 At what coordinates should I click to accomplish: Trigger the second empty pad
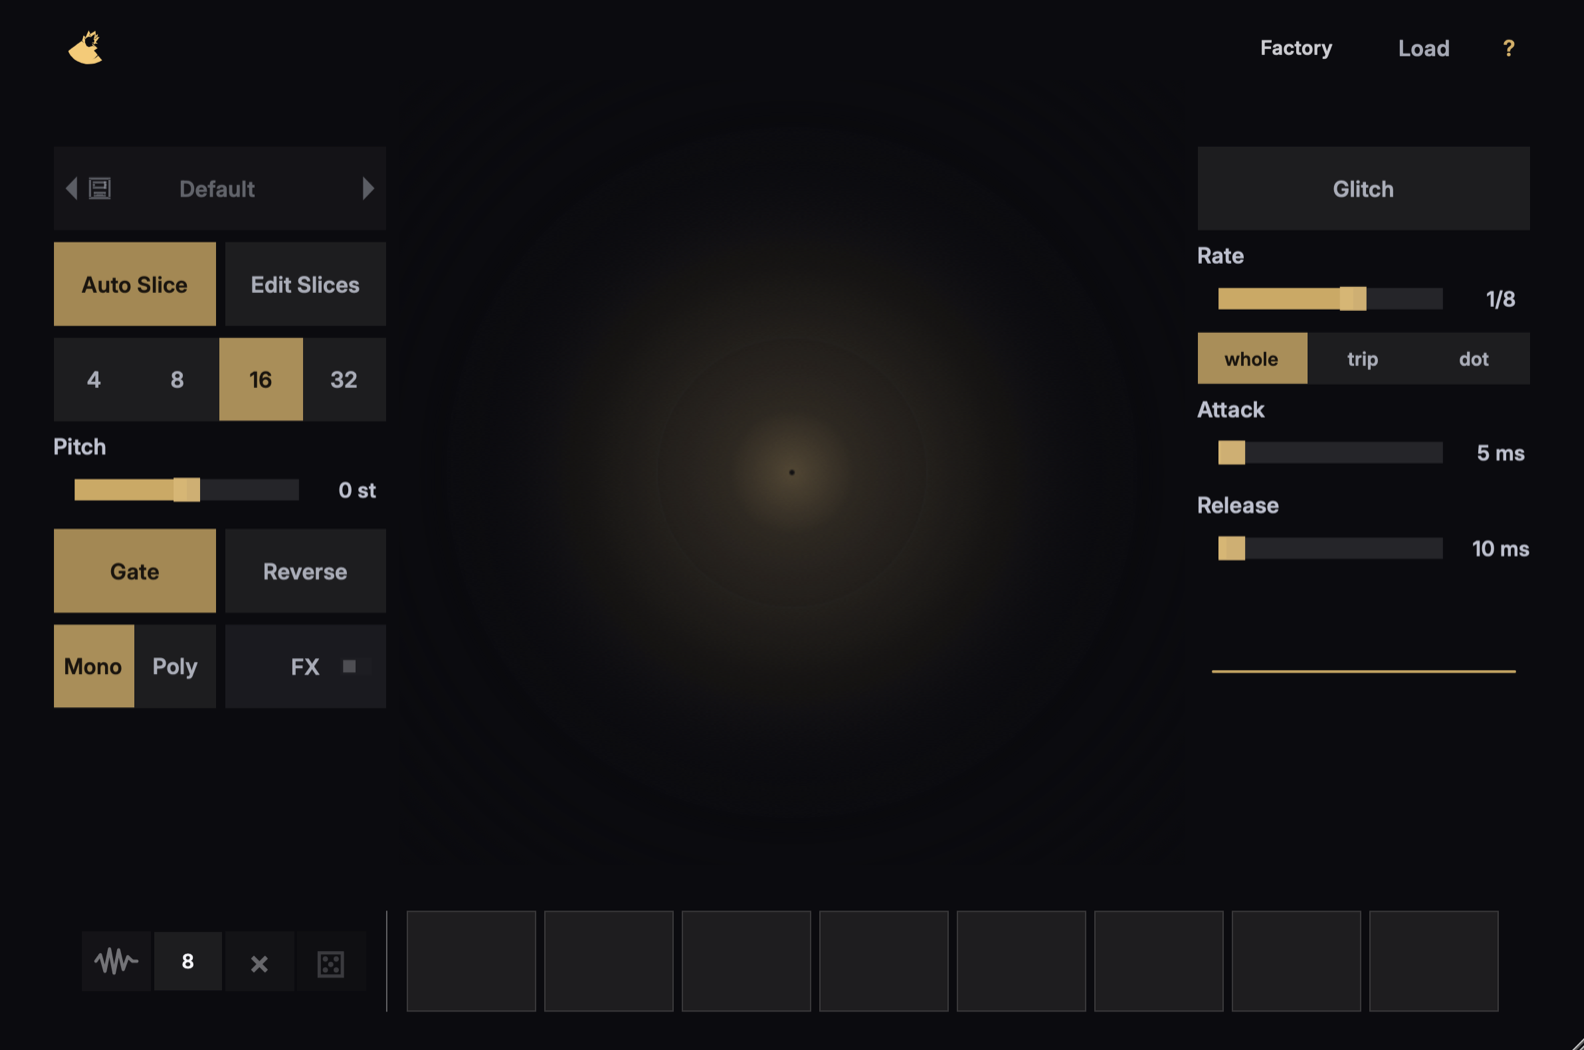tap(609, 961)
